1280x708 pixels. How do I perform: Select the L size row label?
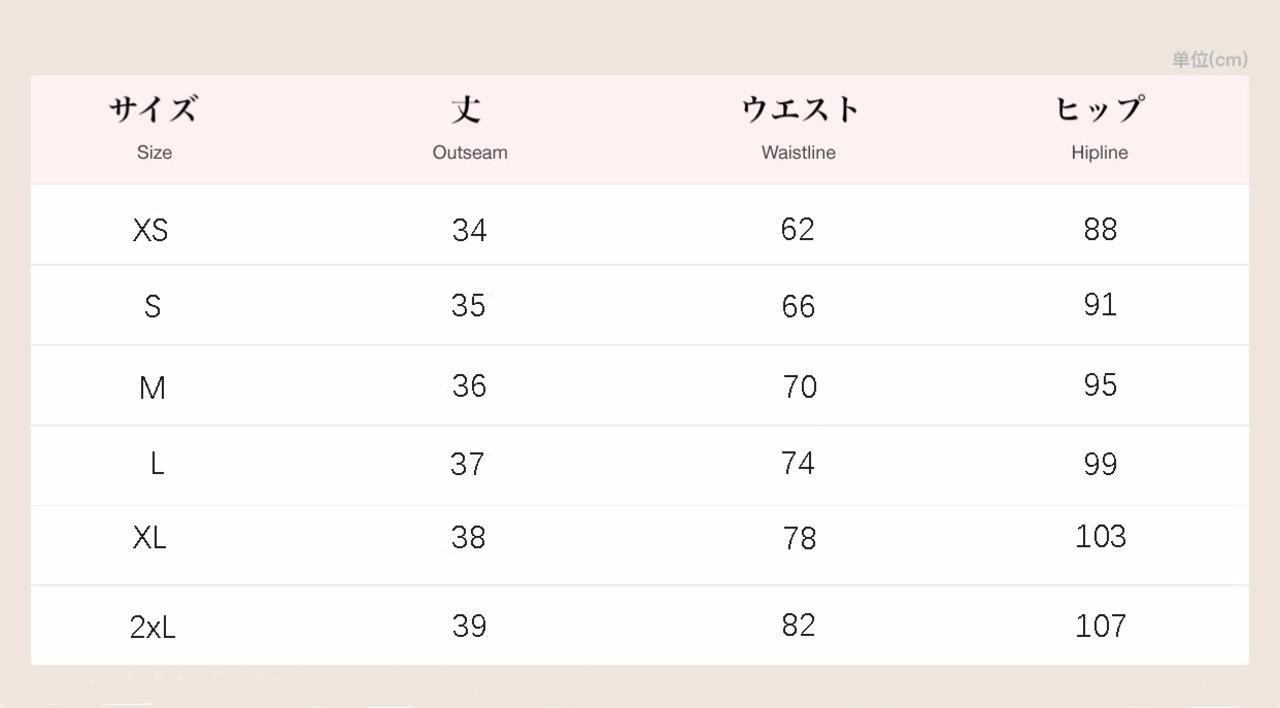coord(157,463)
